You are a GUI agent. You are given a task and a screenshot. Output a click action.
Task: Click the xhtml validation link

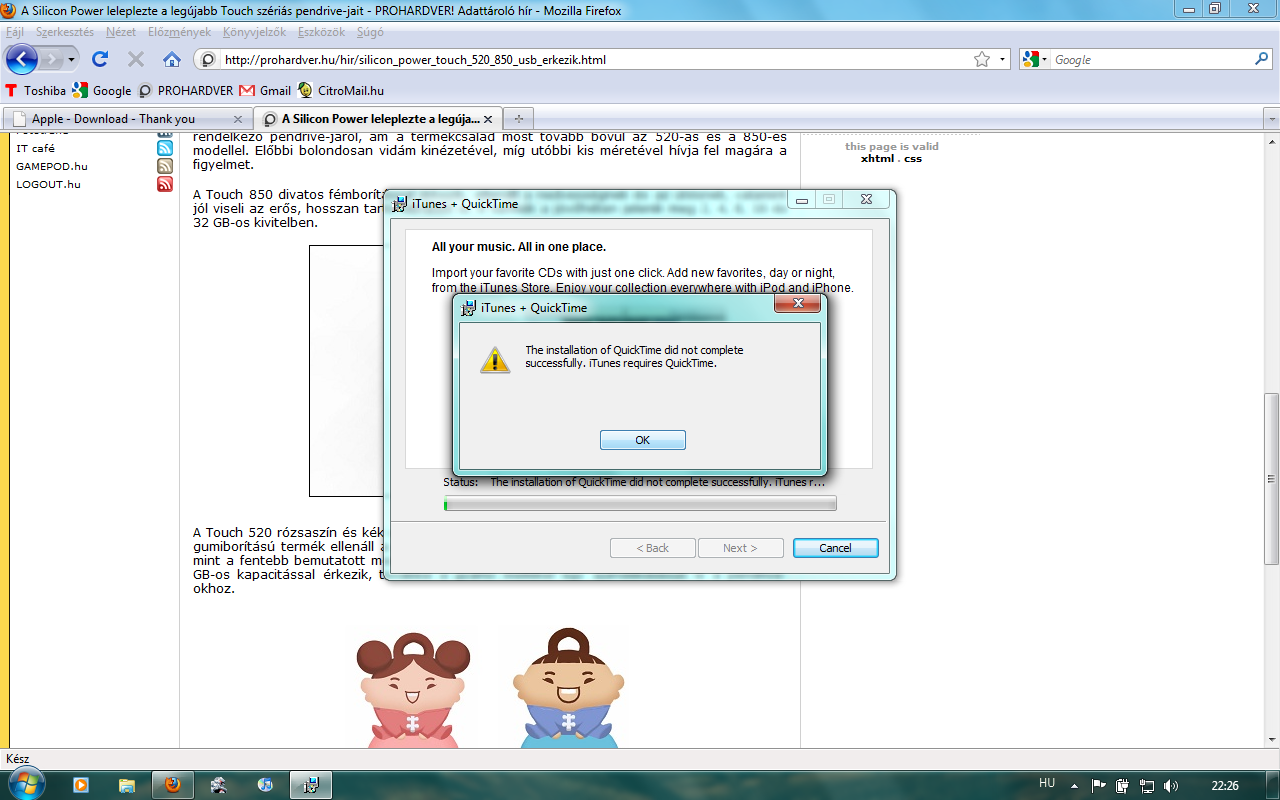pyautogui.click(x=877, y=158)
